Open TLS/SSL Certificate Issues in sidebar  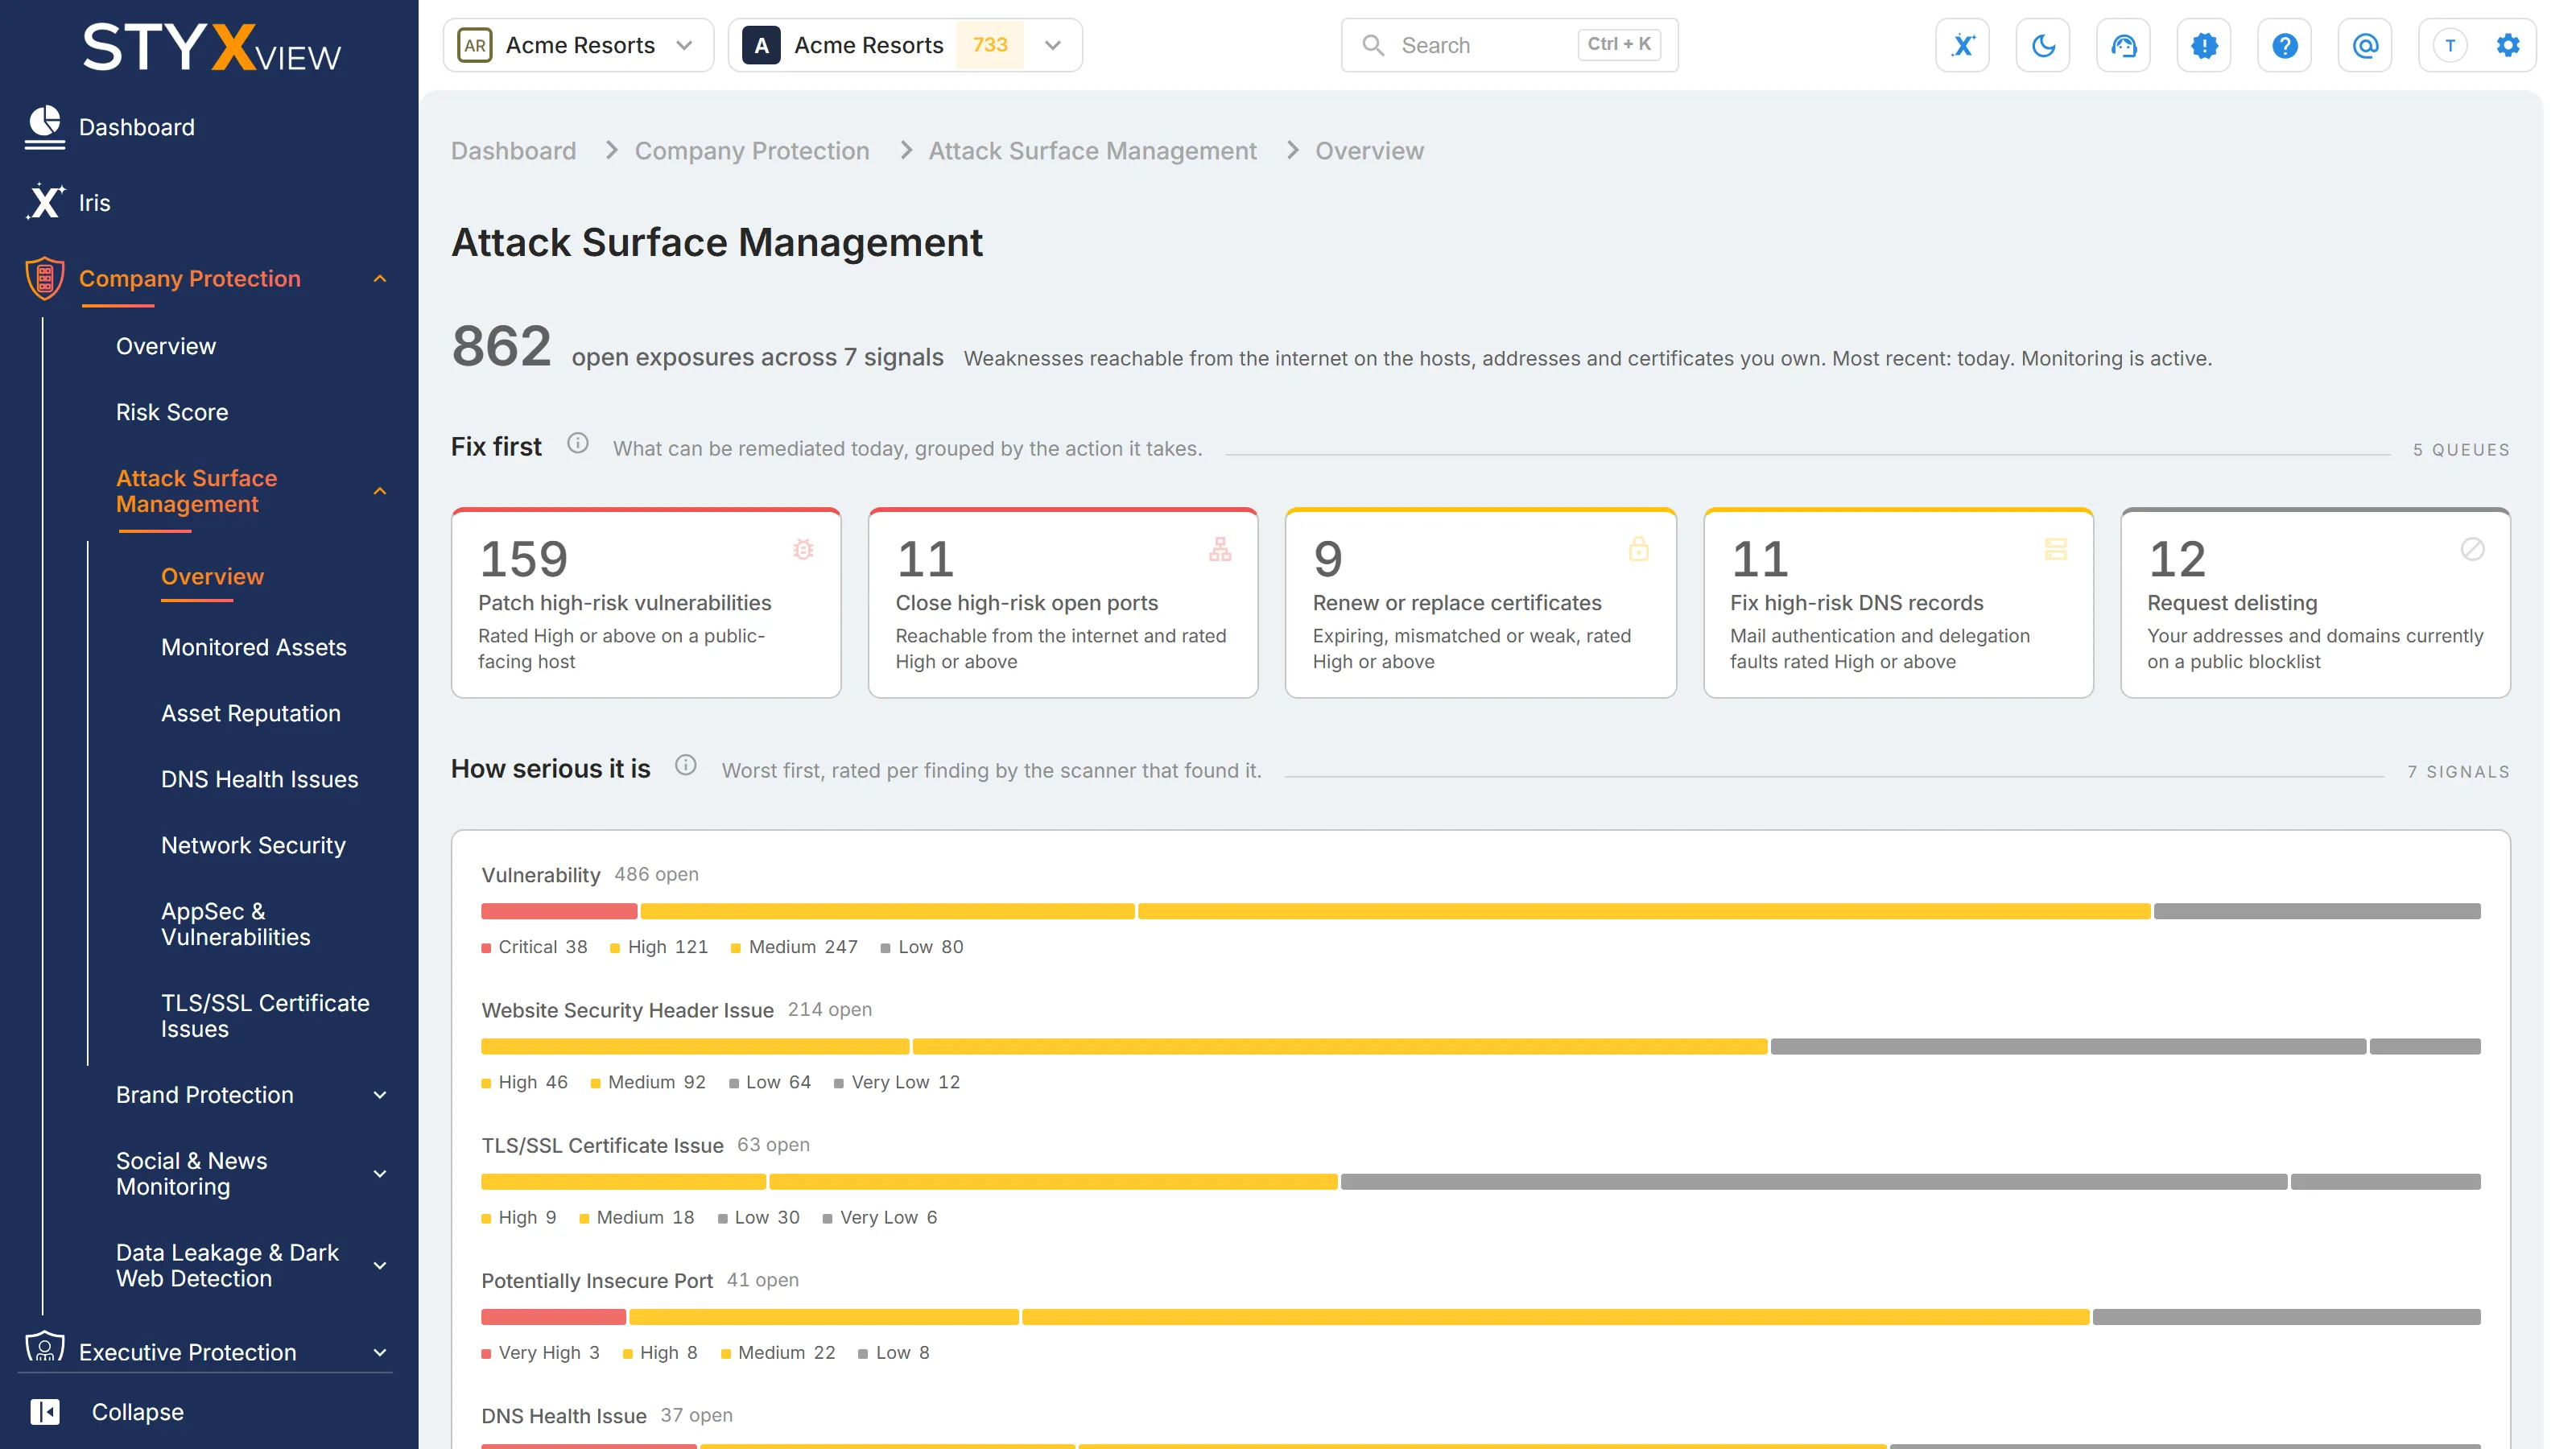point(266,1016)
